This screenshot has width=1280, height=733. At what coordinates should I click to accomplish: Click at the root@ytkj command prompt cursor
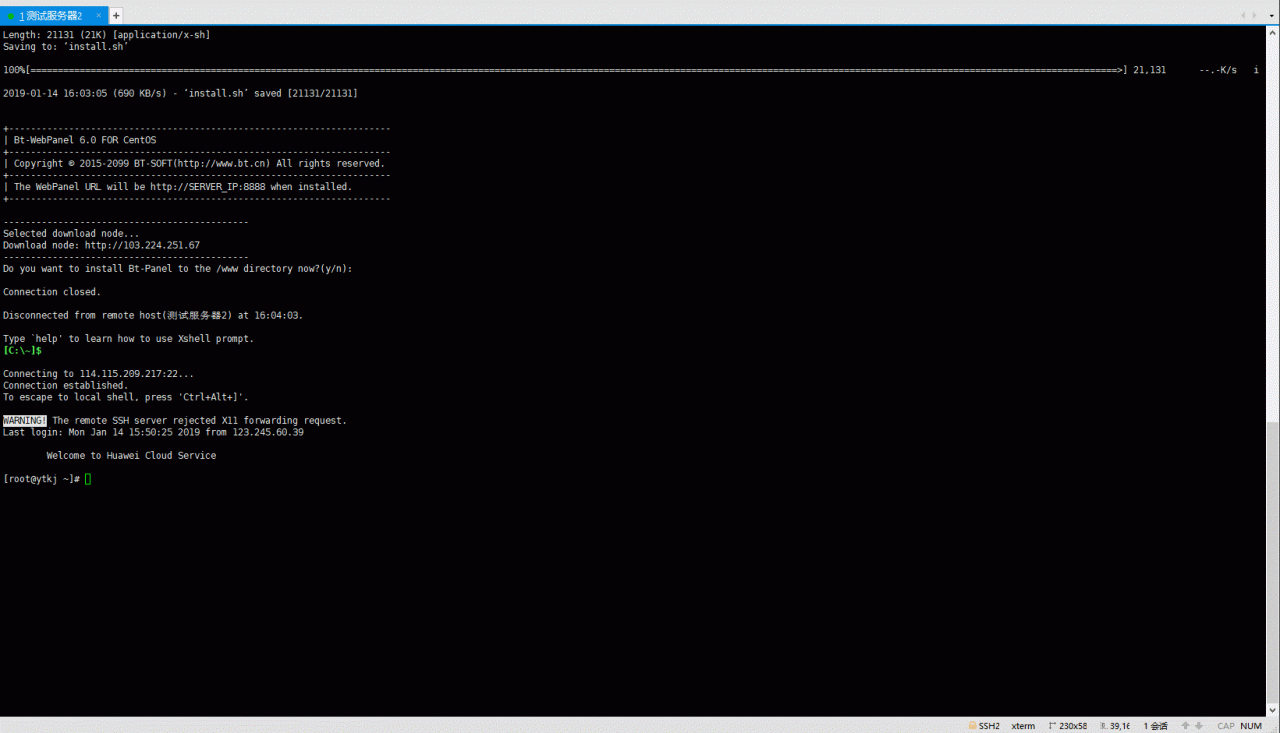click(88, 479)
